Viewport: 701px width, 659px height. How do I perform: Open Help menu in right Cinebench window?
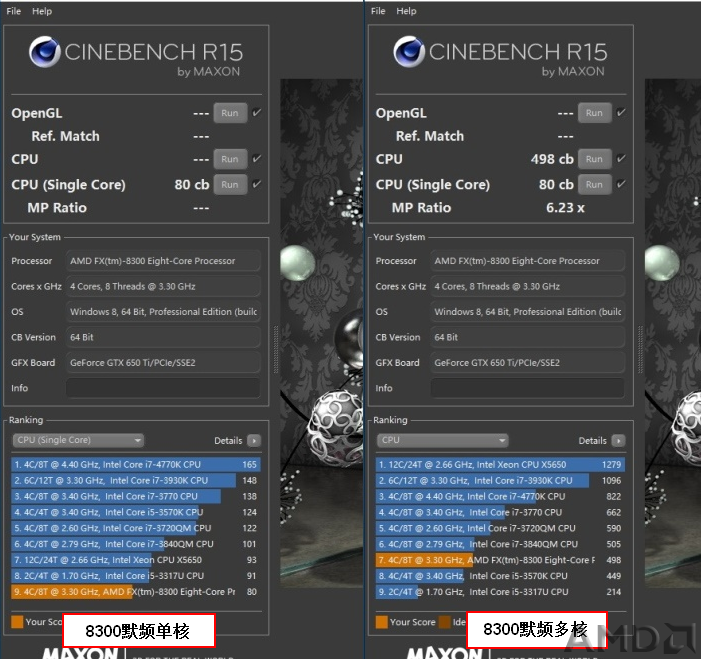tap(406, 11)
